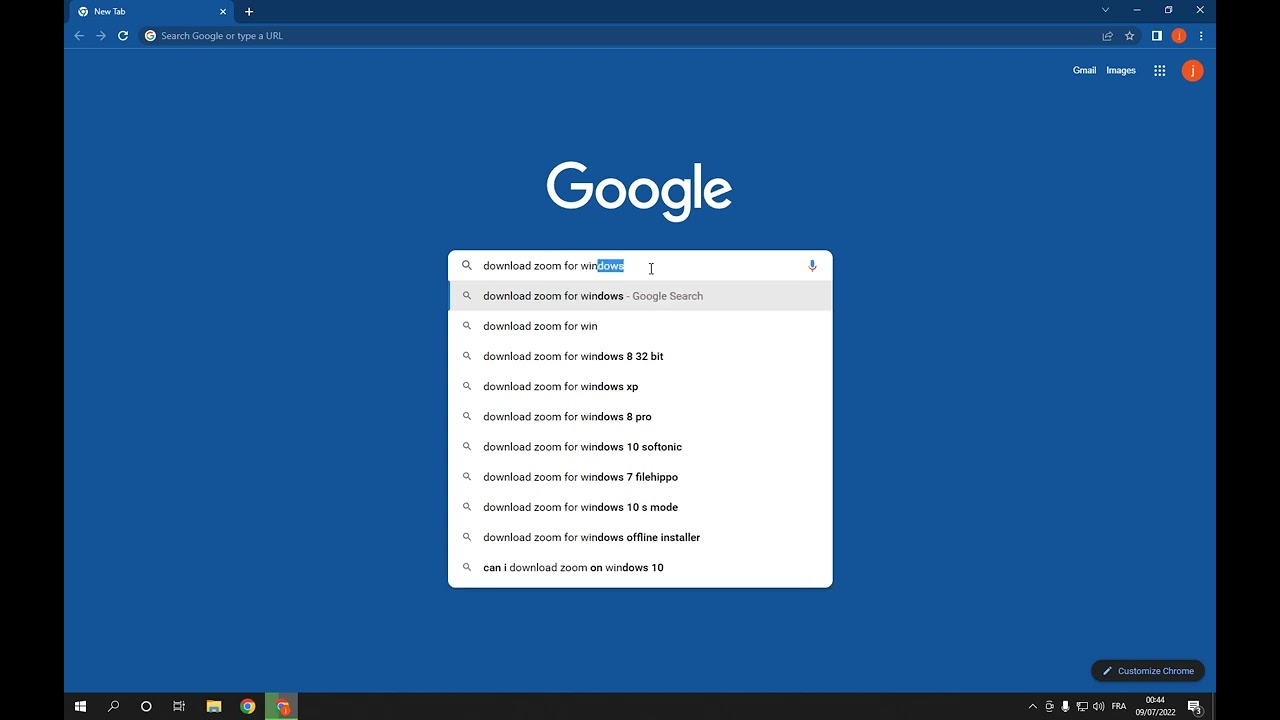Open the Google apps grid
This screenshot has height=720, width=1280.
pos(1159,70)
